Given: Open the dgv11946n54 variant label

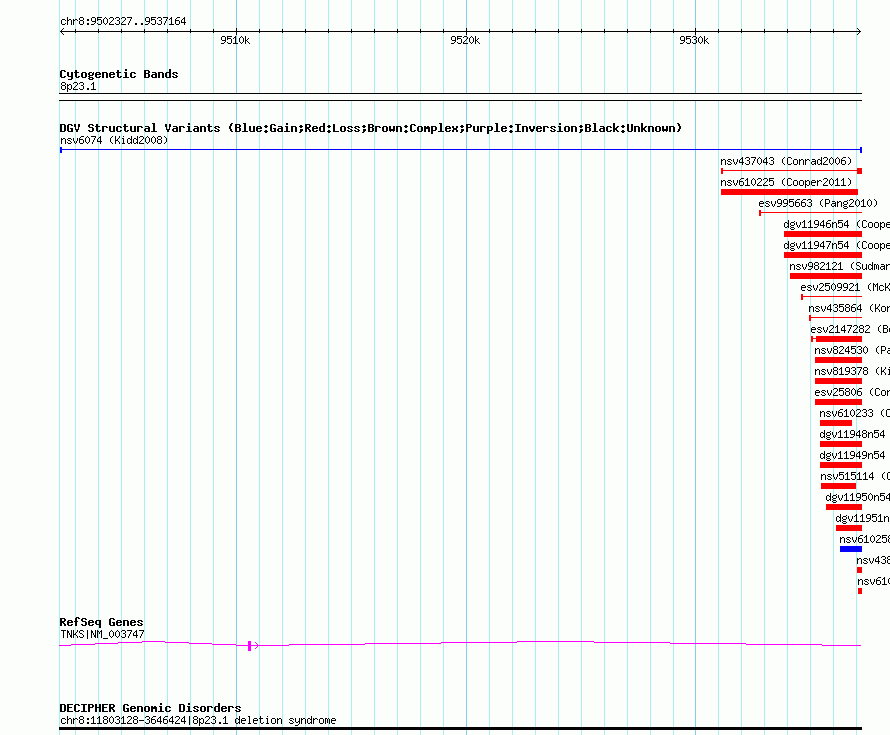Looking at the screenshot, I should point(837,224).
